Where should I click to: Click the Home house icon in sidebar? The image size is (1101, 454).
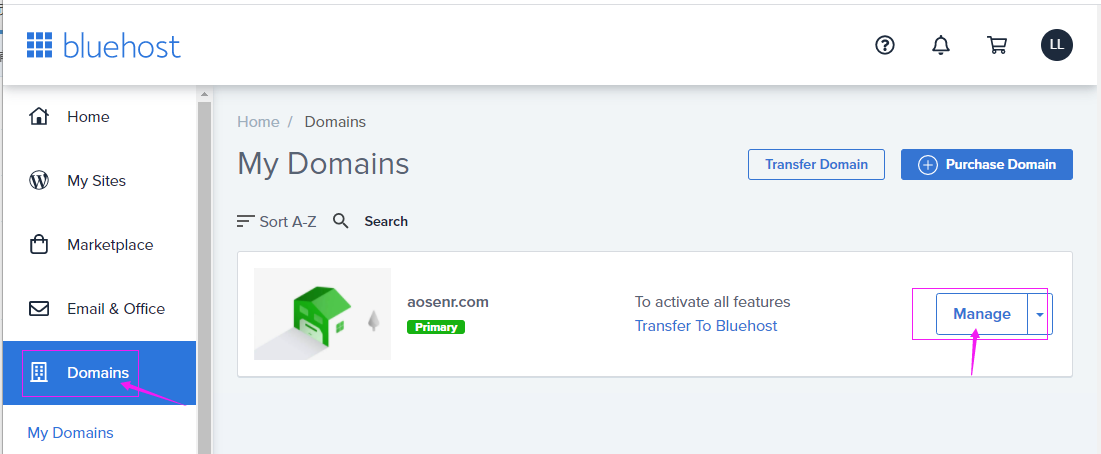(39, 117)
